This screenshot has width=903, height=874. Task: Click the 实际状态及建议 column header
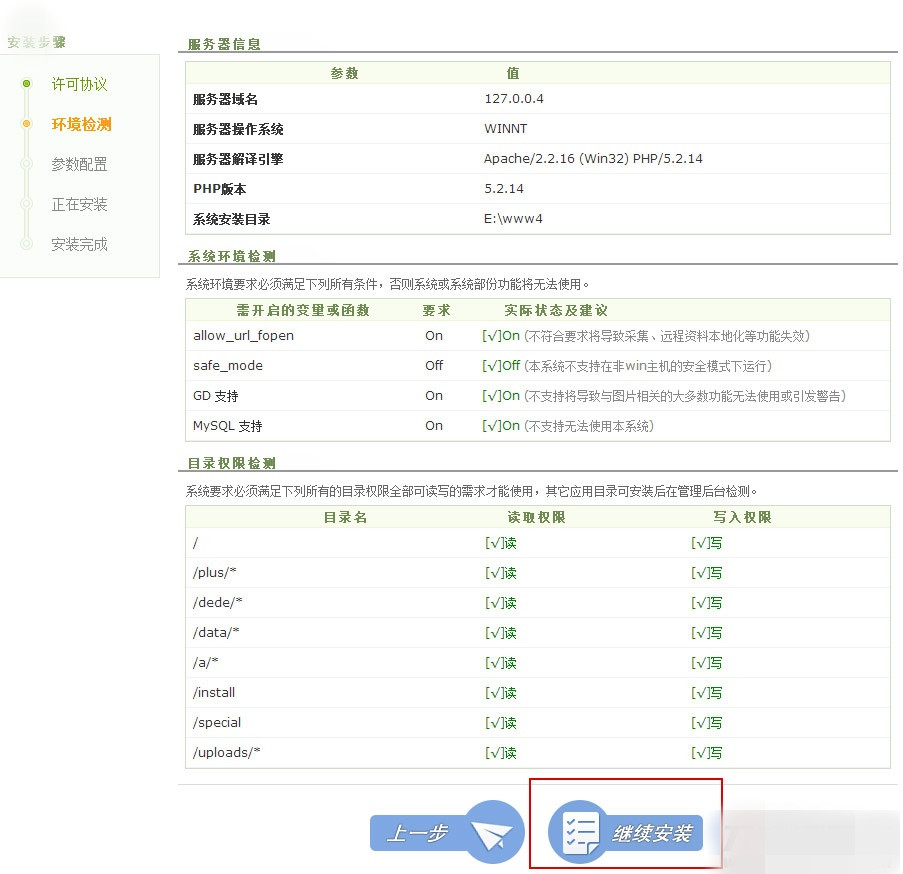pyautogui.click(x=556, y=310)
